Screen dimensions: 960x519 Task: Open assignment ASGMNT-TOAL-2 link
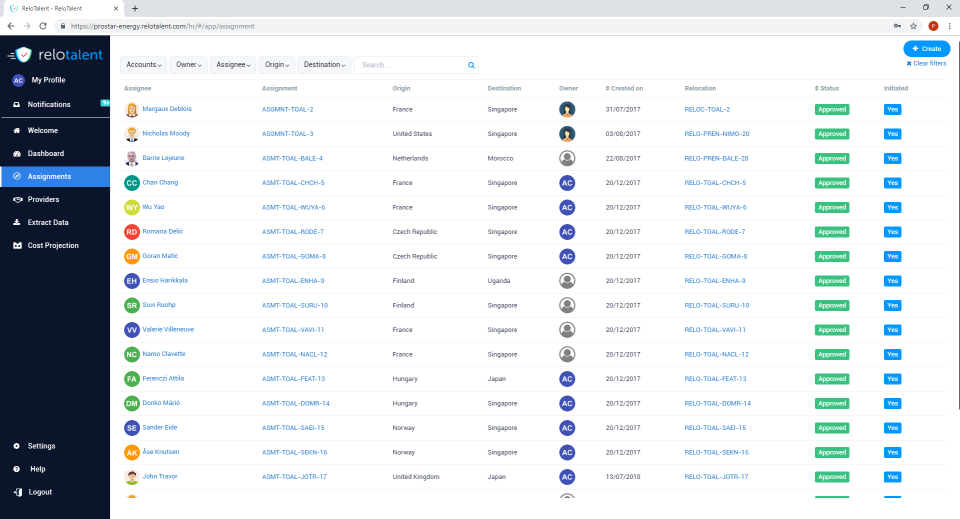(288, 110)
